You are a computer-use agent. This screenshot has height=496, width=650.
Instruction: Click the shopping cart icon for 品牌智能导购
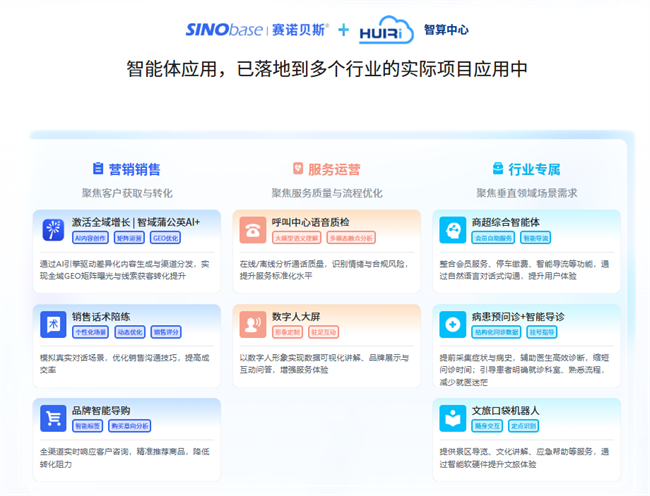point(52,418)
